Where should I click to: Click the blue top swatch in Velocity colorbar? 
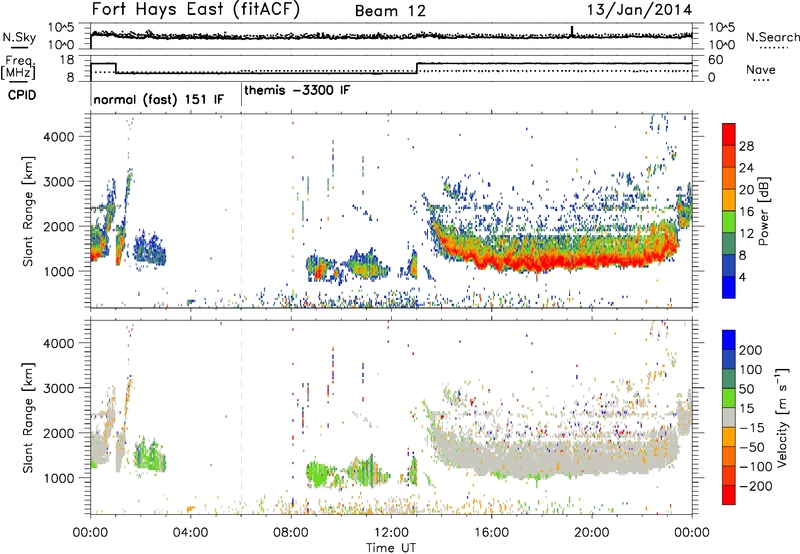729,340
